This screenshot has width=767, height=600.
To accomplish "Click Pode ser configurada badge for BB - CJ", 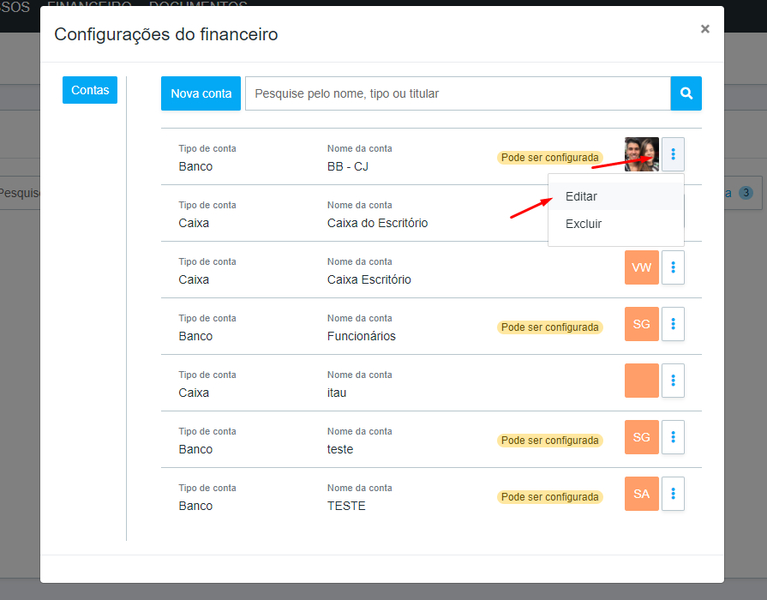I will pos(550,158).
